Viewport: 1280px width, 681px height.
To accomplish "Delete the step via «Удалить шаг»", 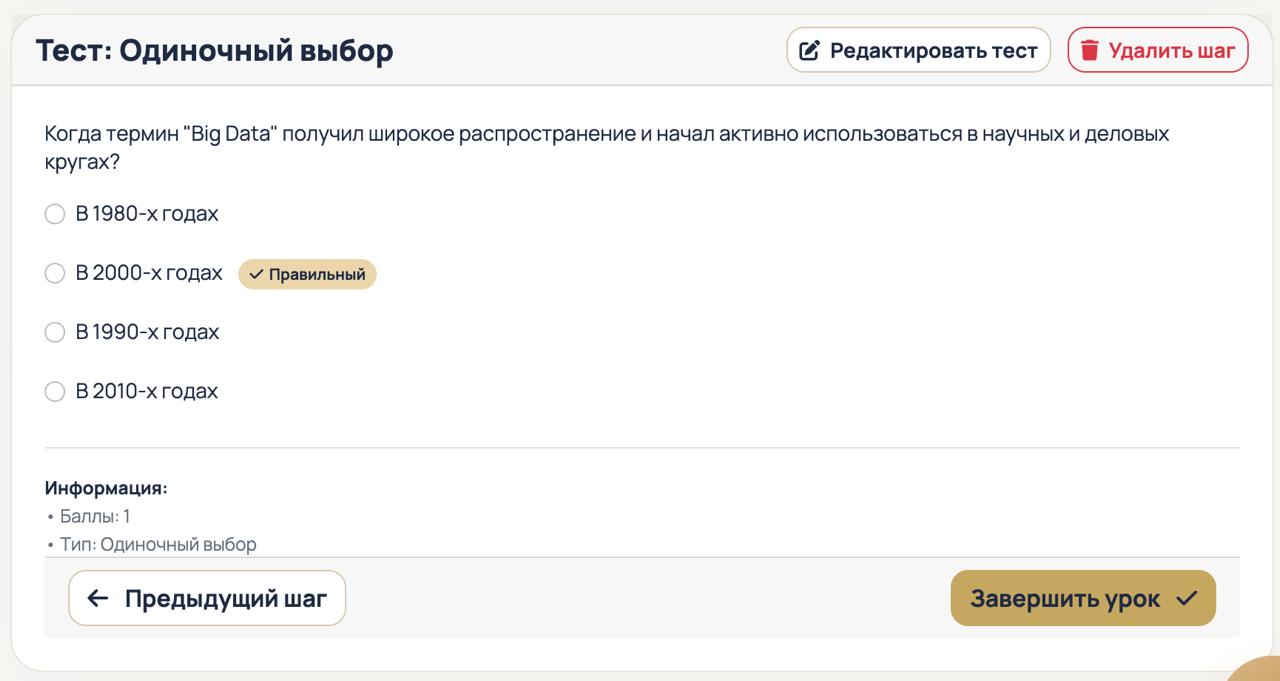I will tap(1158, 50).
